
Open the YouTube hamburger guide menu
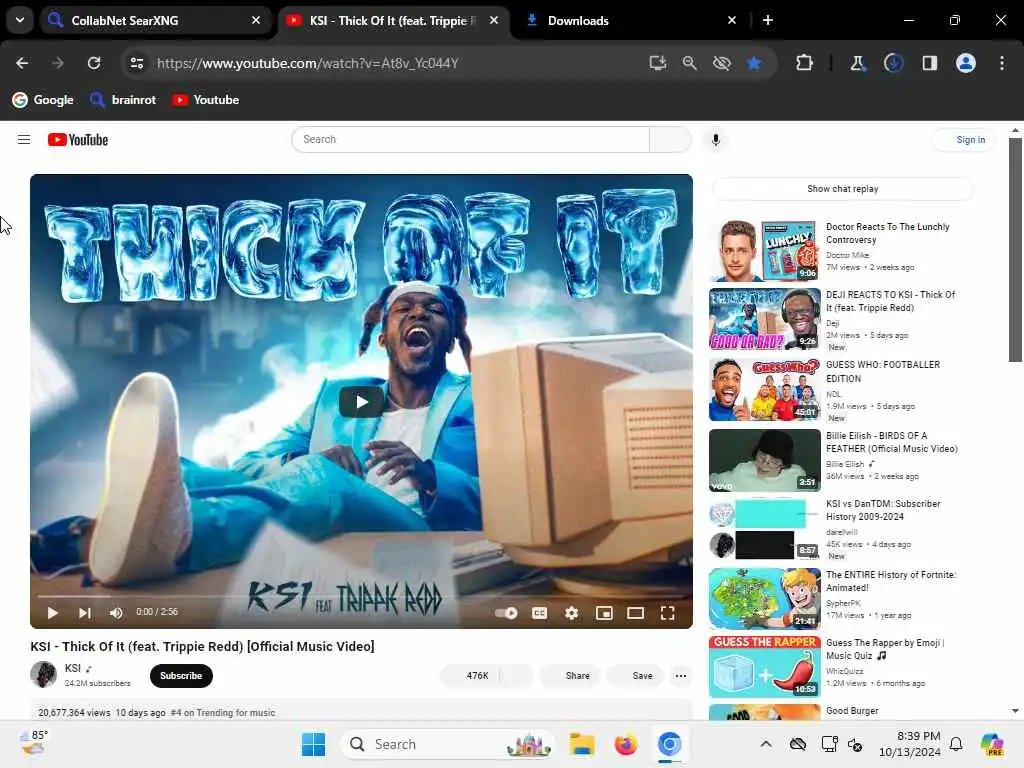click(x=24, y=140)
